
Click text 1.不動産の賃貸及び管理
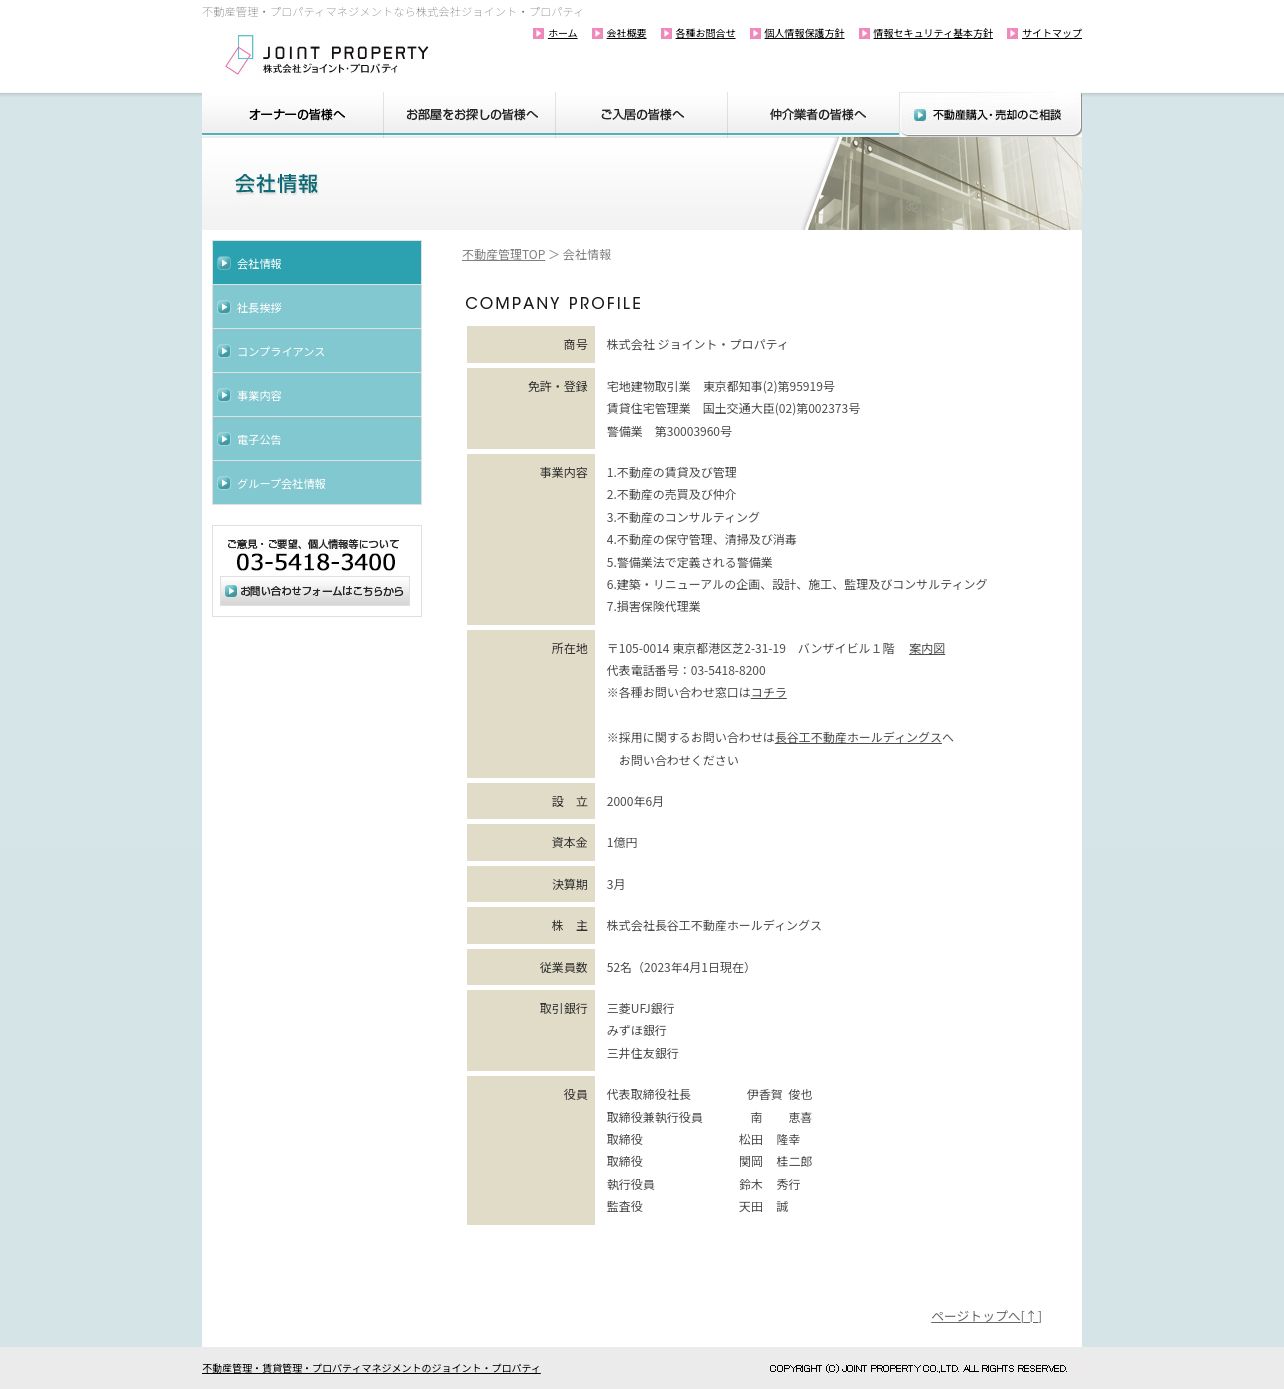coord(671,473)
